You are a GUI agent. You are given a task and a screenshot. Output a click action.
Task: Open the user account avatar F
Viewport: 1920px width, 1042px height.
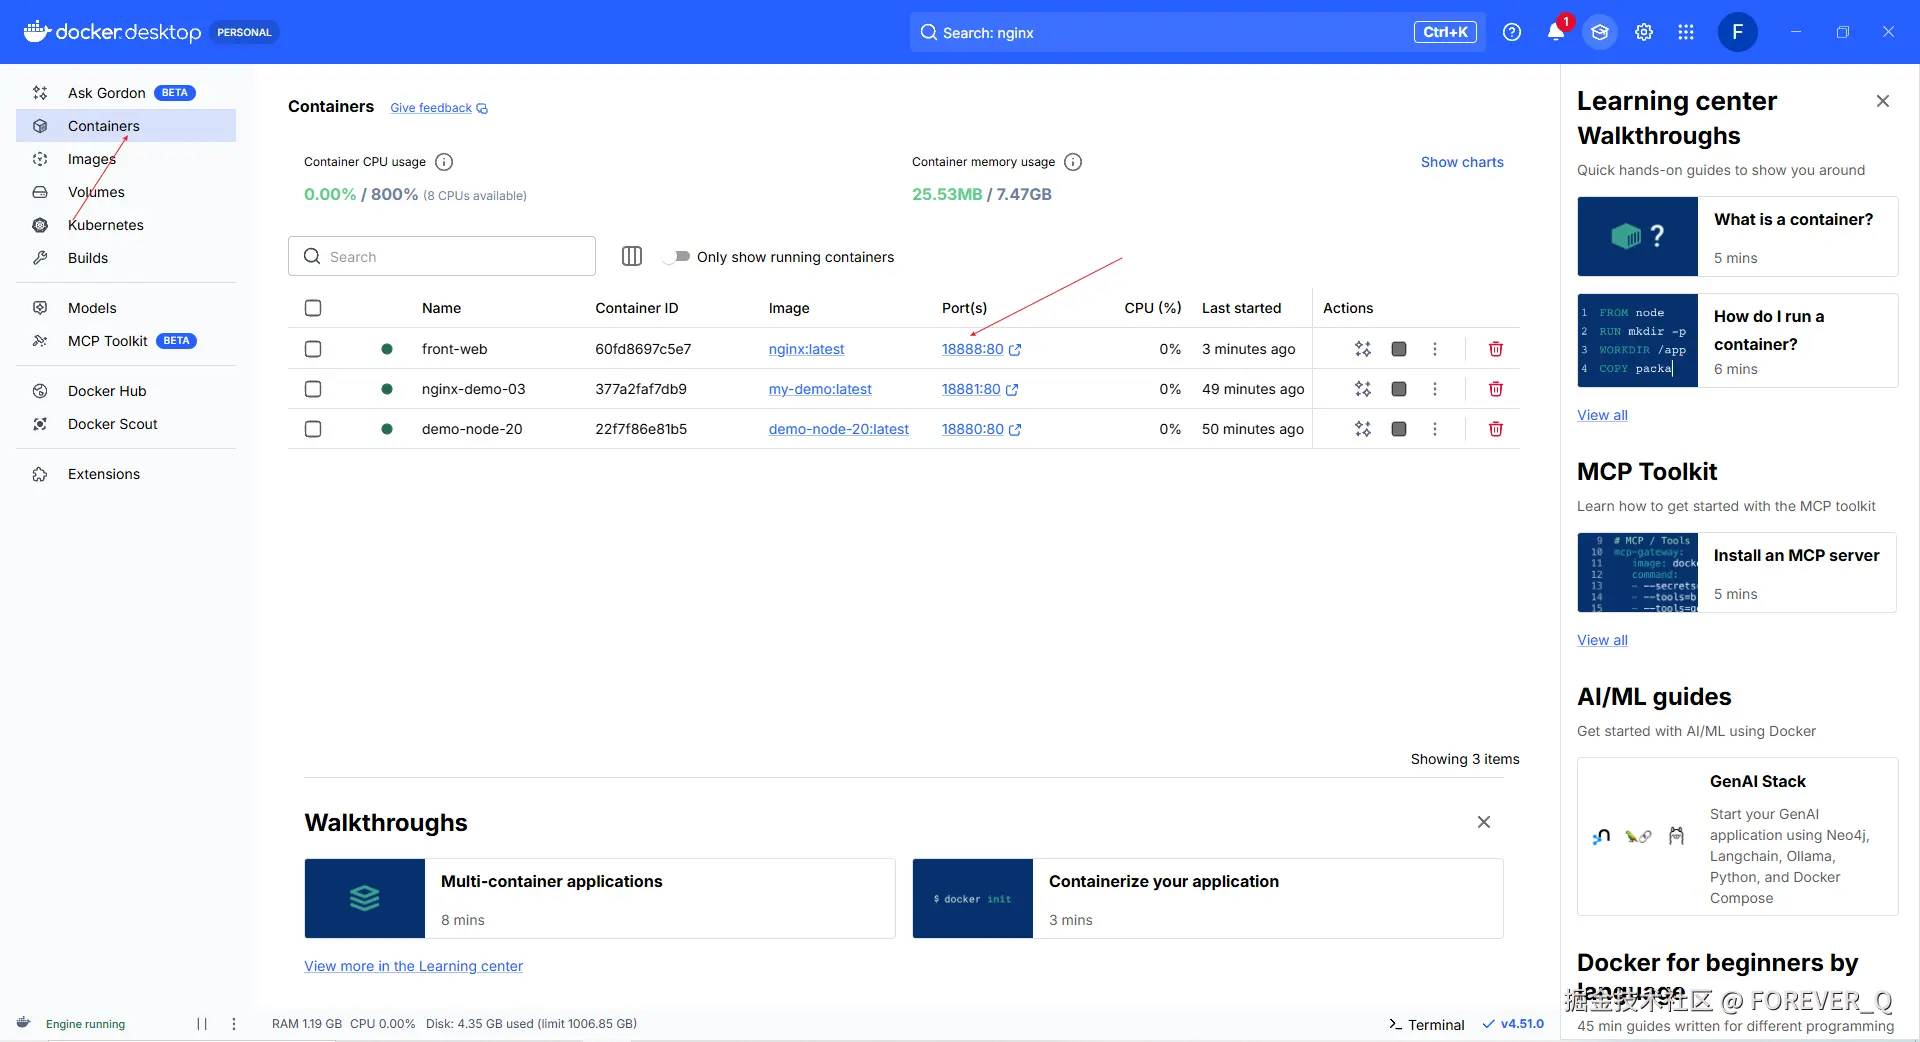click(1738, 32)
